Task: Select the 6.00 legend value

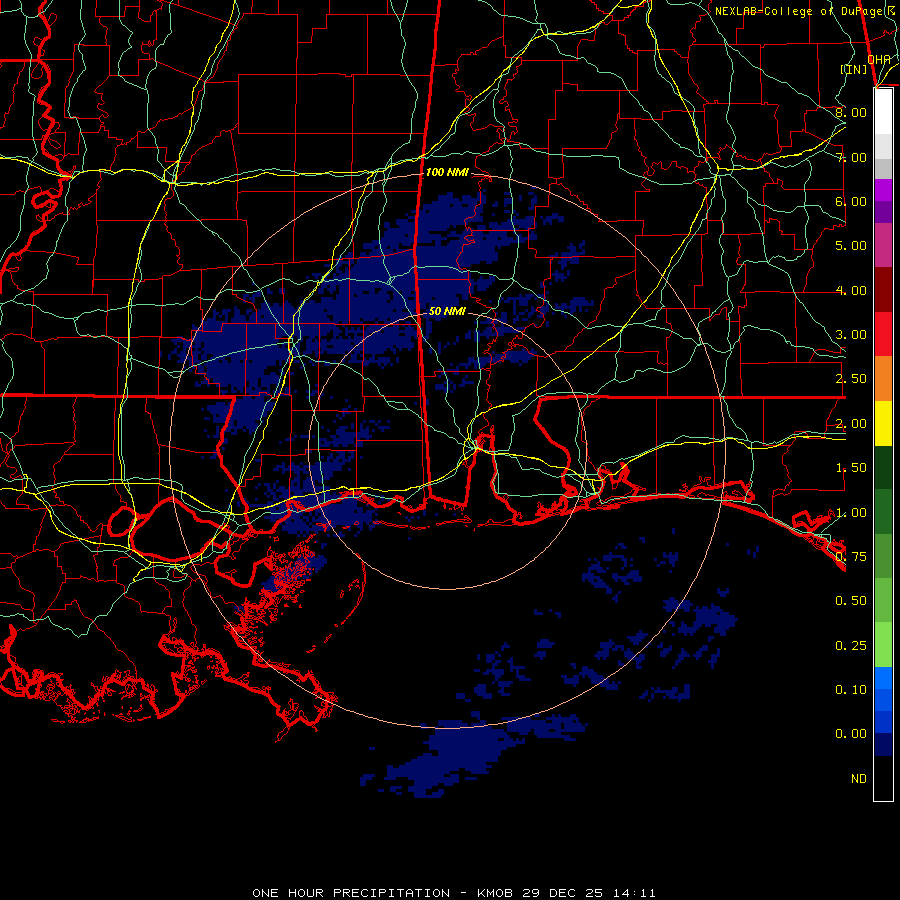Action: [x=851, y=201]
